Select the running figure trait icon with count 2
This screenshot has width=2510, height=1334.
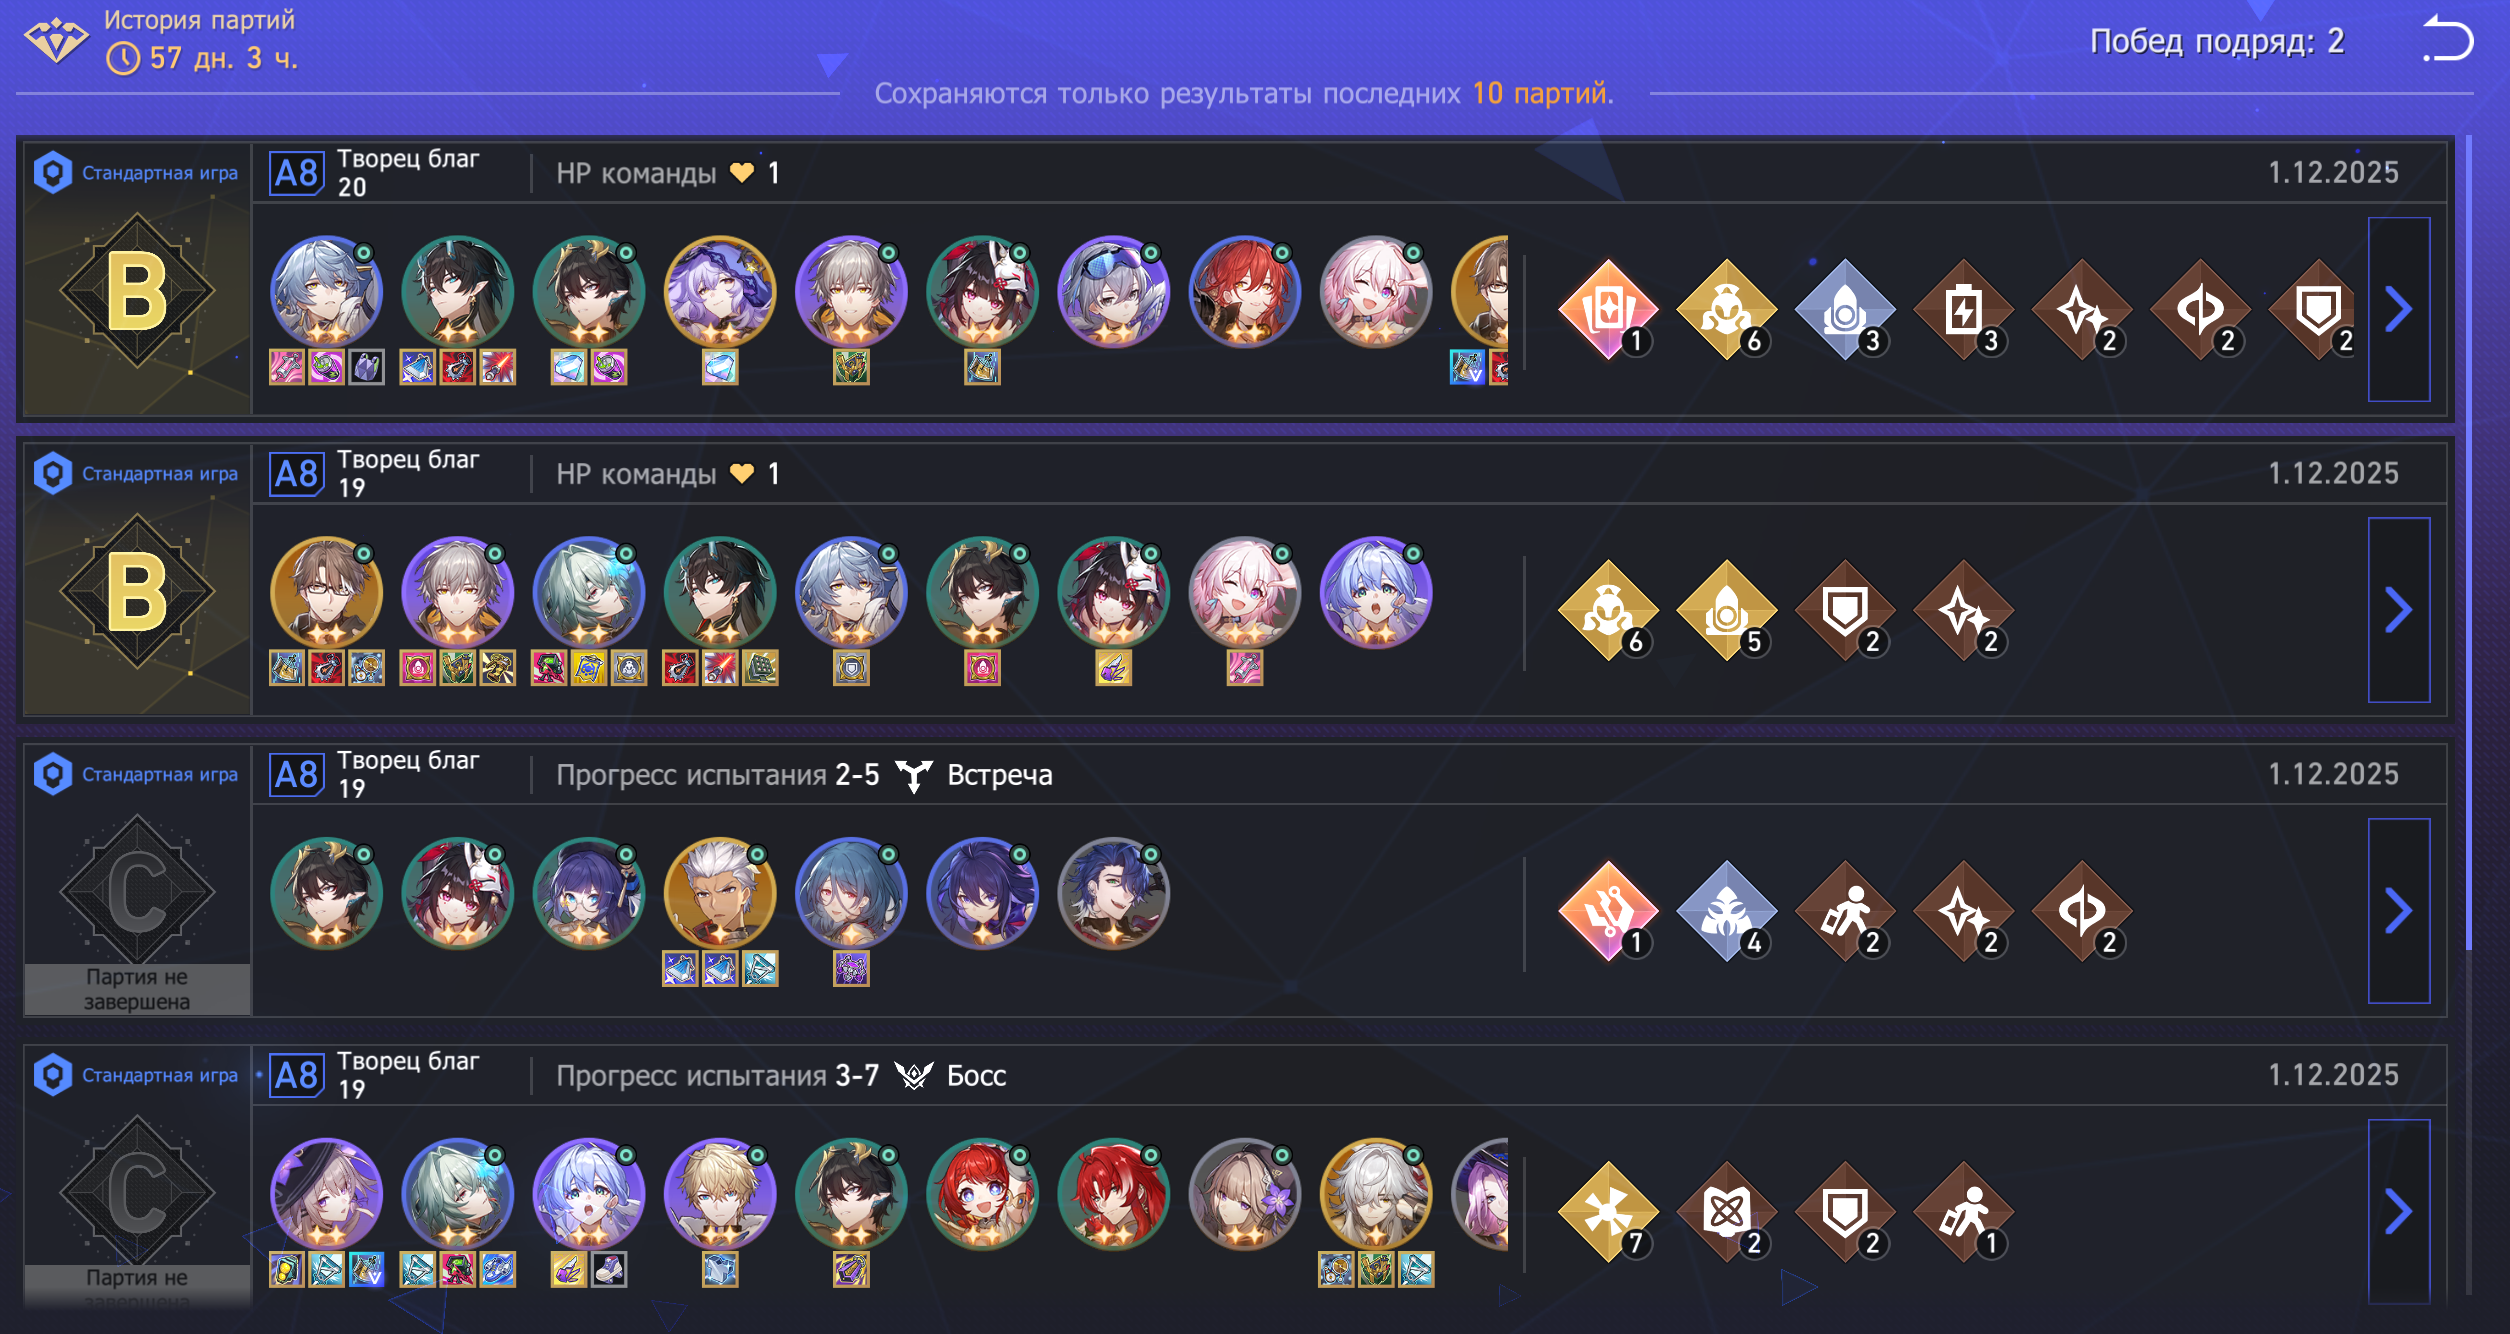[1844, 912]
